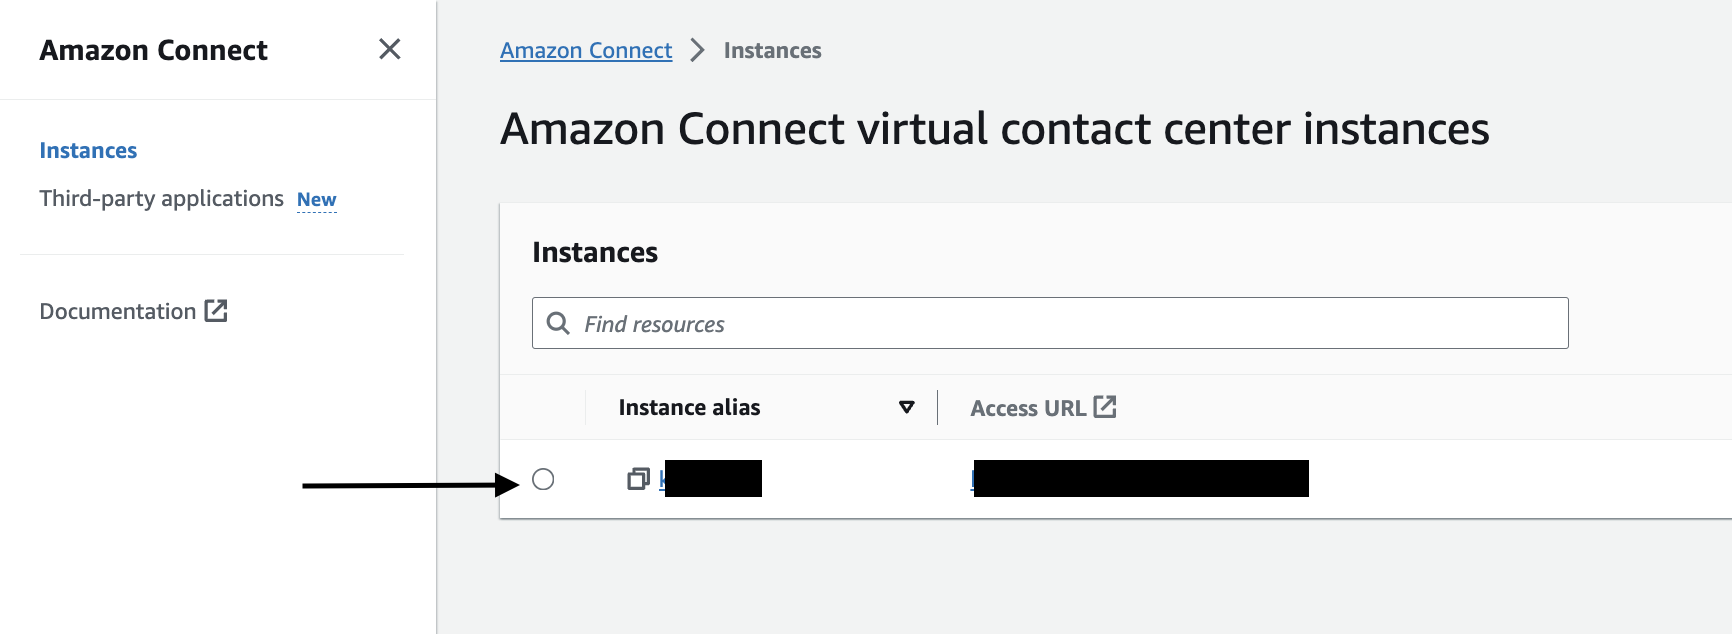
Task: Go to Amazon Connect breadcrumb link
Action: [x=586, y=50]
